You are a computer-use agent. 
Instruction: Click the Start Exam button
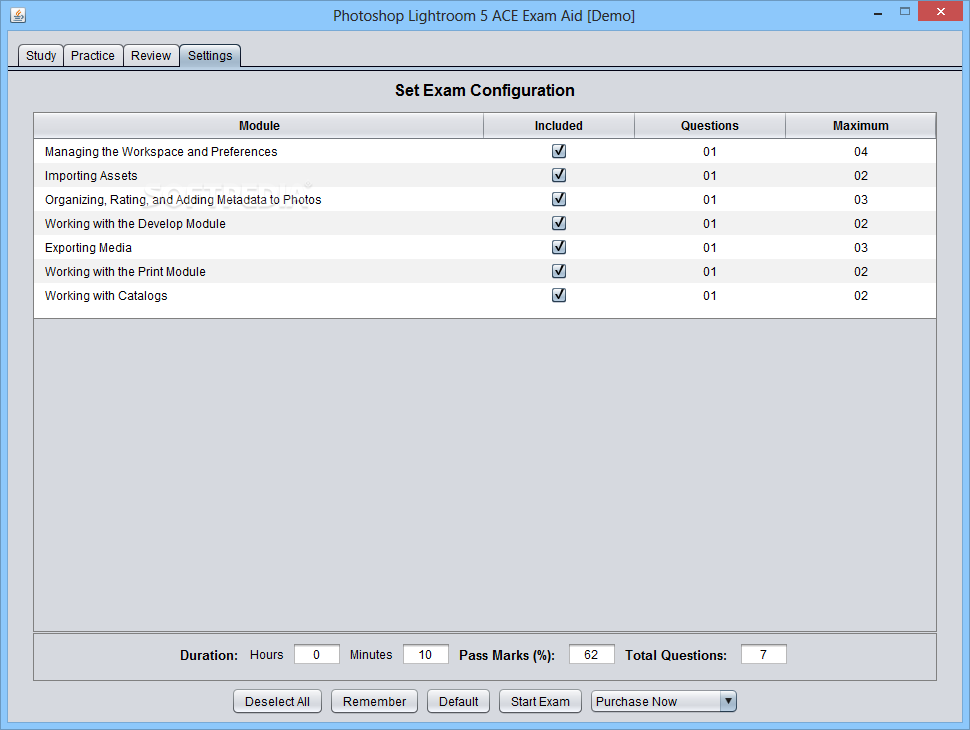tap(540, 702)
